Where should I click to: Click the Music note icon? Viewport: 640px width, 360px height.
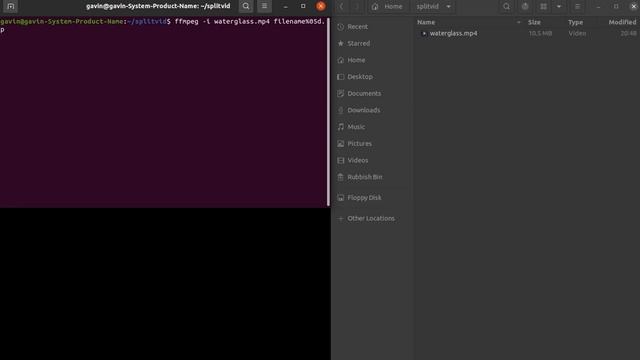pyautogui.click(x=340, y=127)
